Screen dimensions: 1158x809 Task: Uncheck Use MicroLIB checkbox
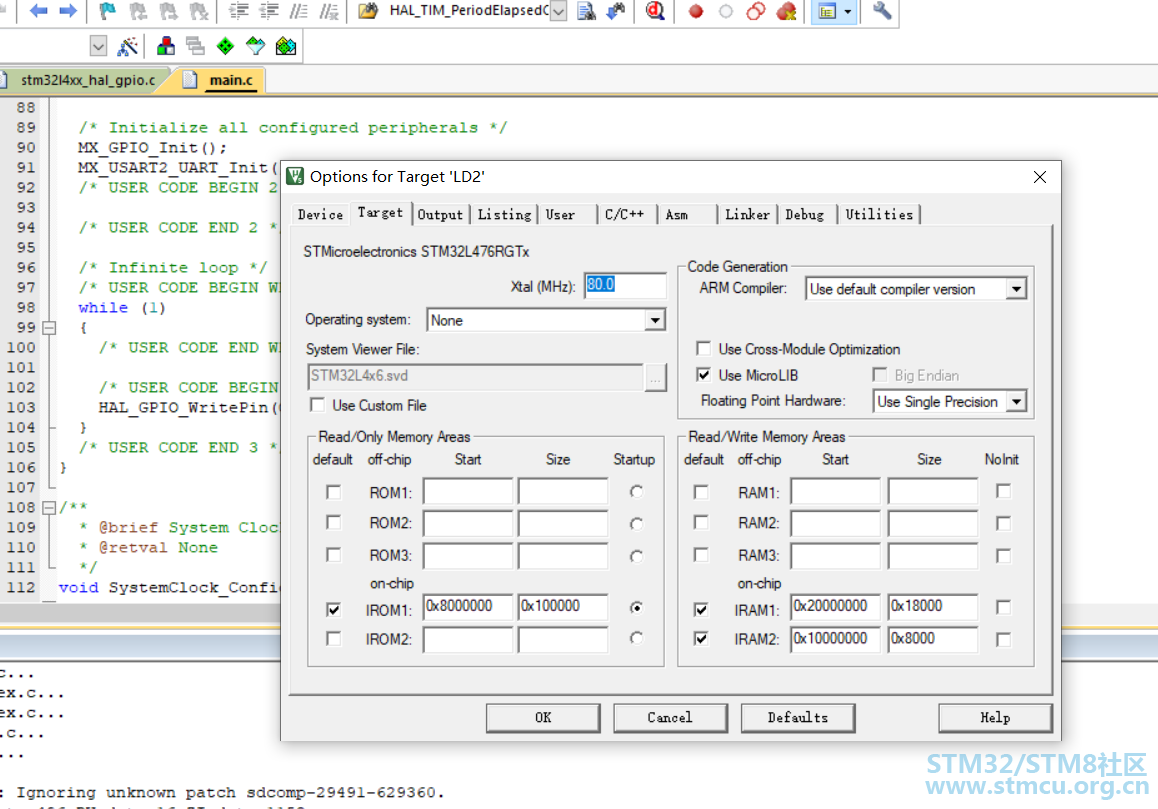pyautogui.click(x=704, y=375)
